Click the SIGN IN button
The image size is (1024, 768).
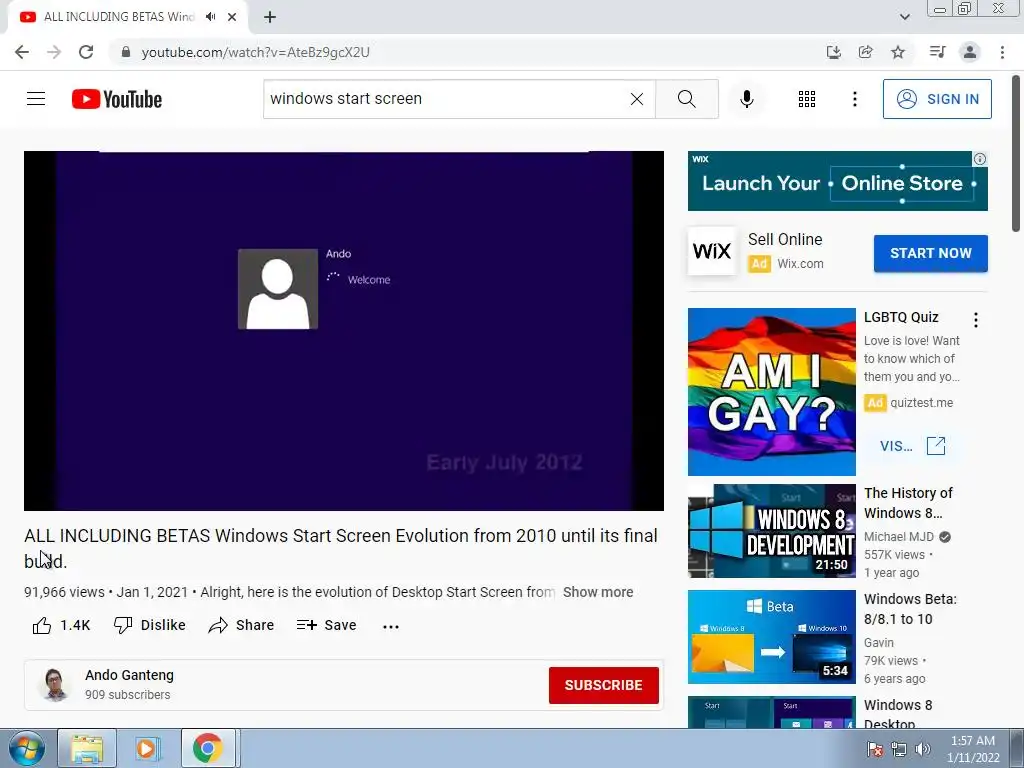point(937,99)
